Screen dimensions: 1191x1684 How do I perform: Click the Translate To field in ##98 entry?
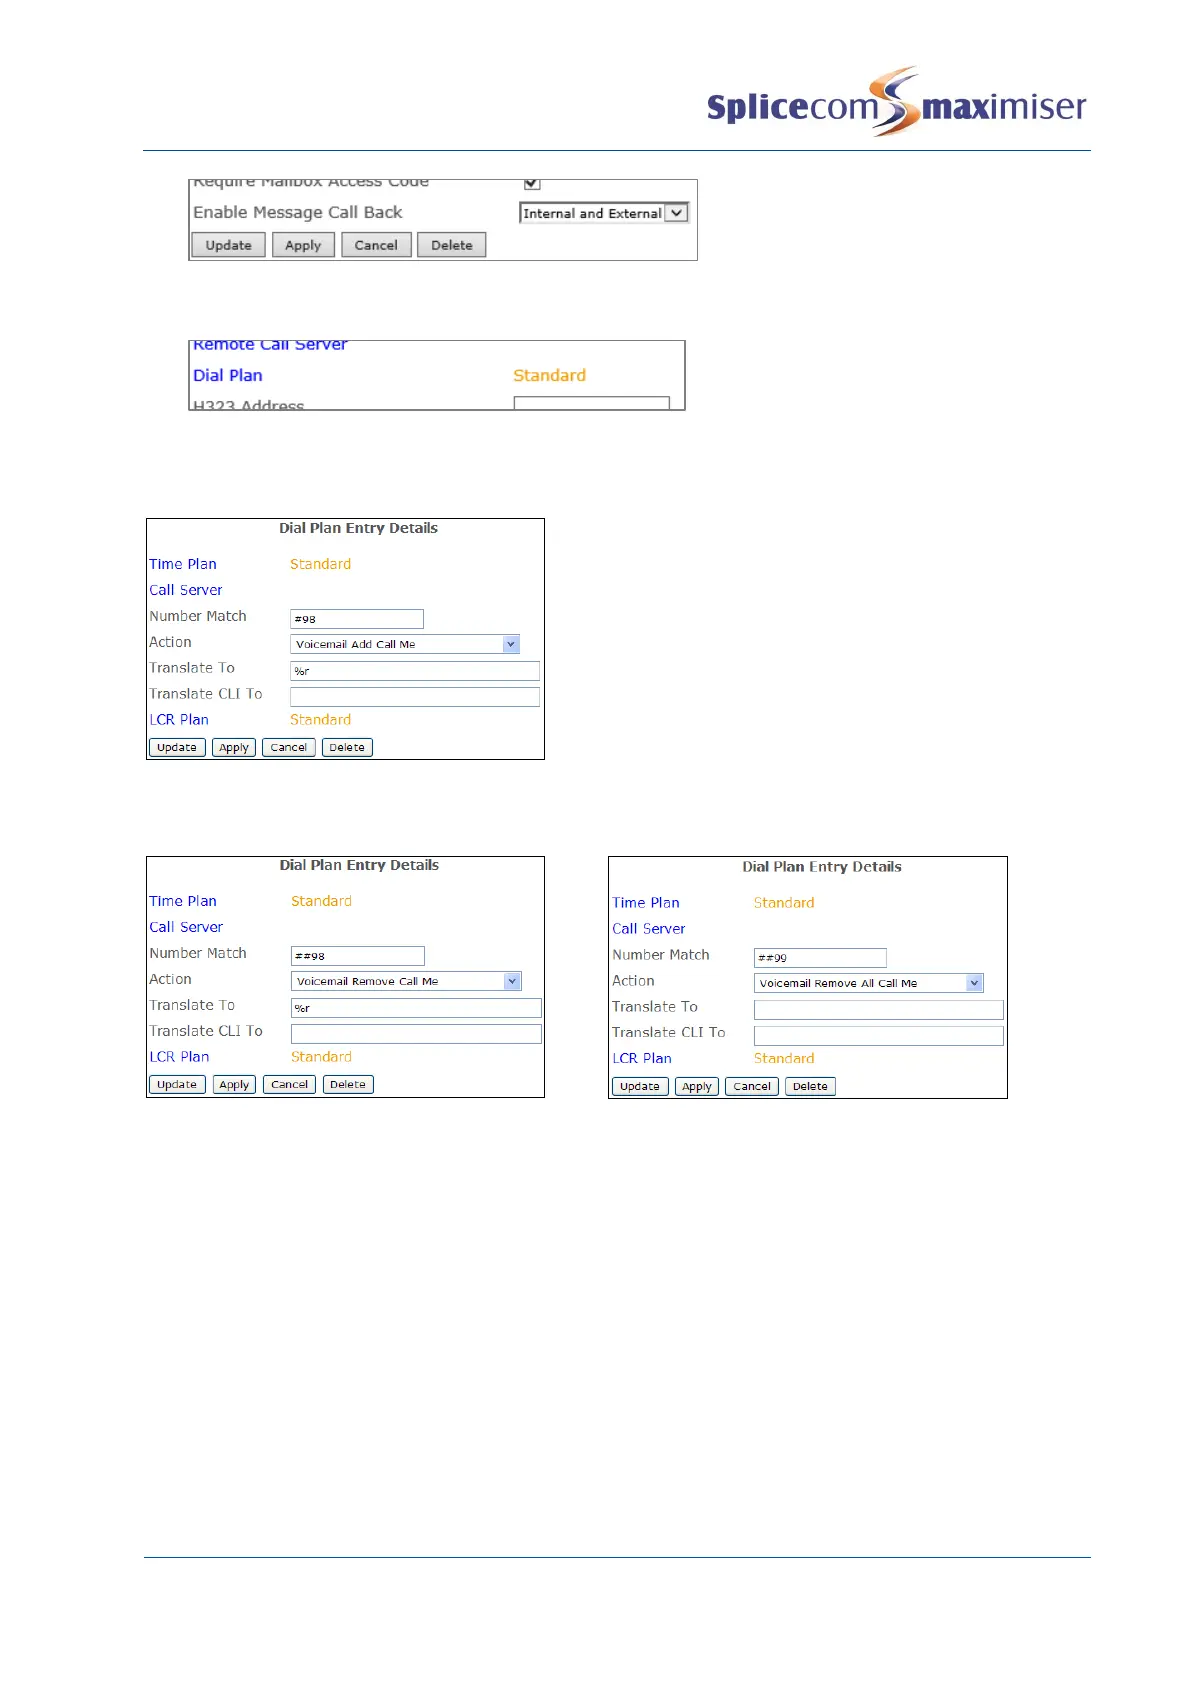[x=416, y=1008]
